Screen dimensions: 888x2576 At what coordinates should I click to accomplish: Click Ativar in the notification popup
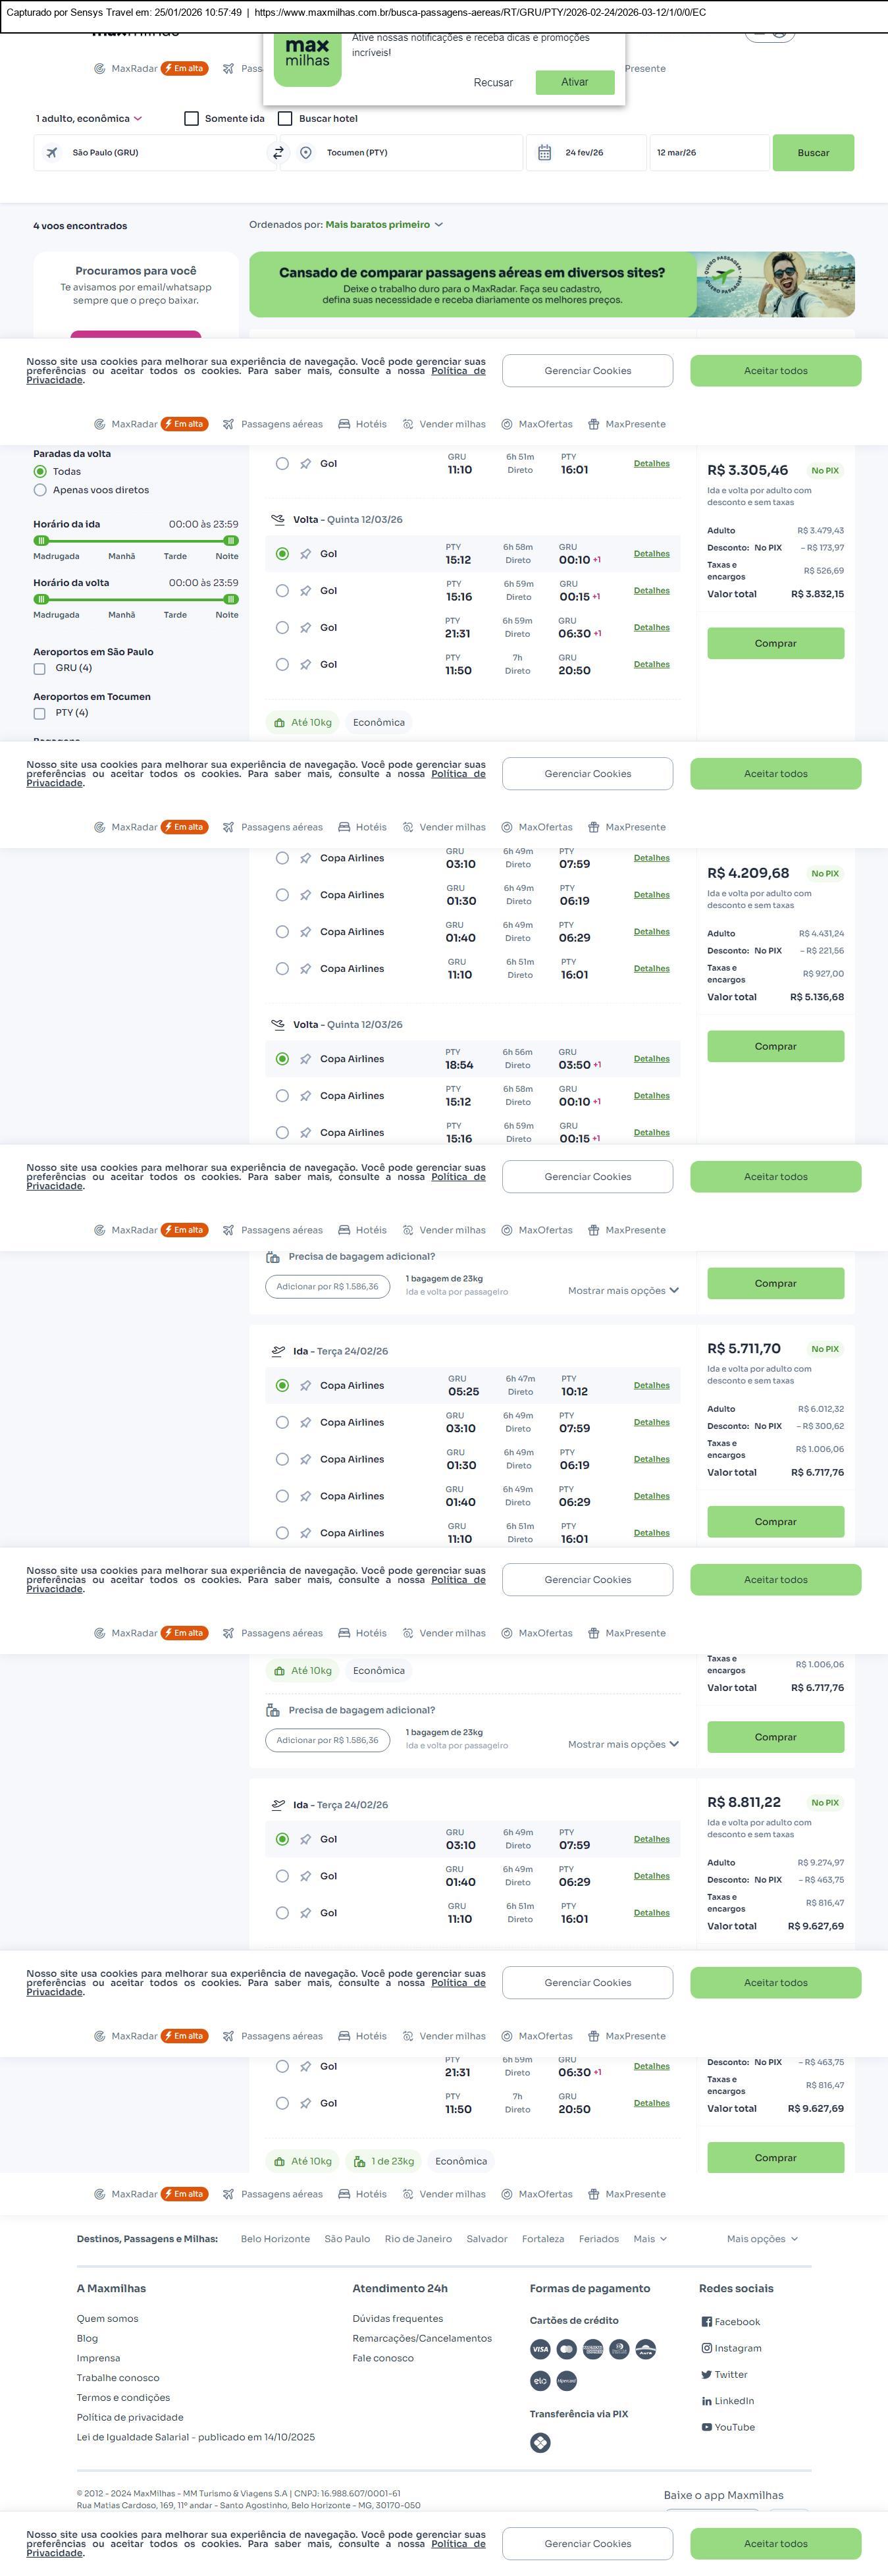[574, 82]
